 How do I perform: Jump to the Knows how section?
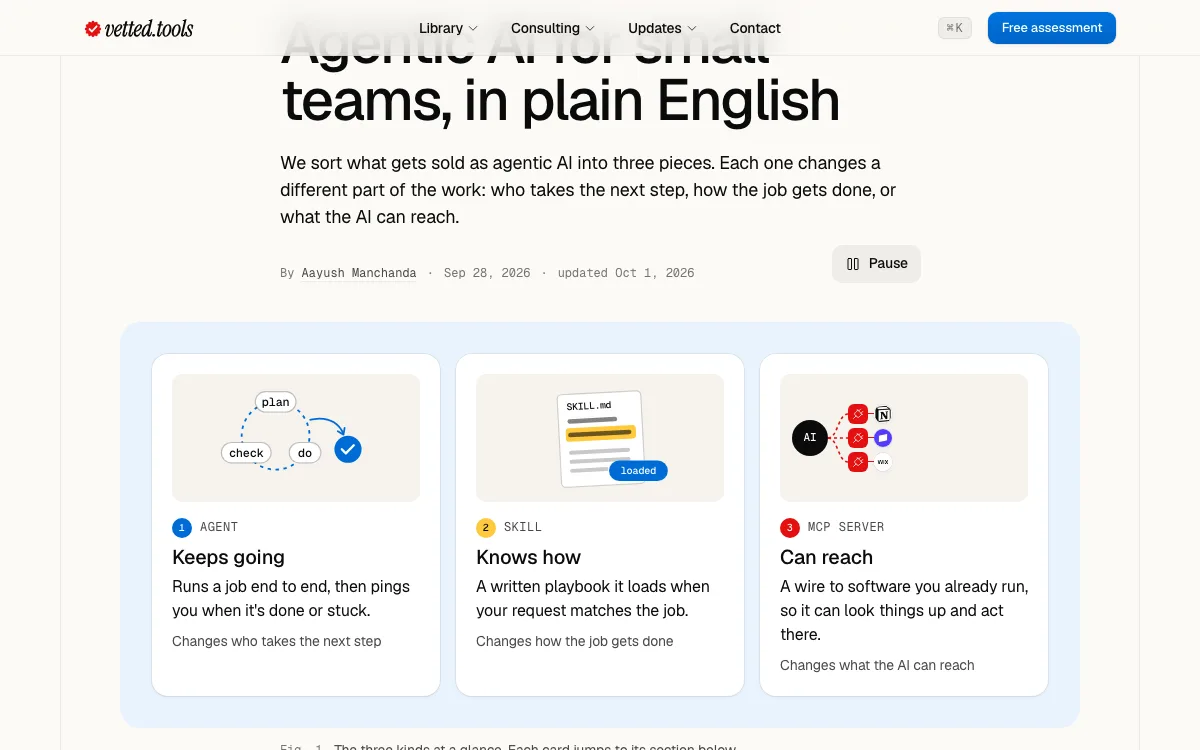[x=600, y=525]
